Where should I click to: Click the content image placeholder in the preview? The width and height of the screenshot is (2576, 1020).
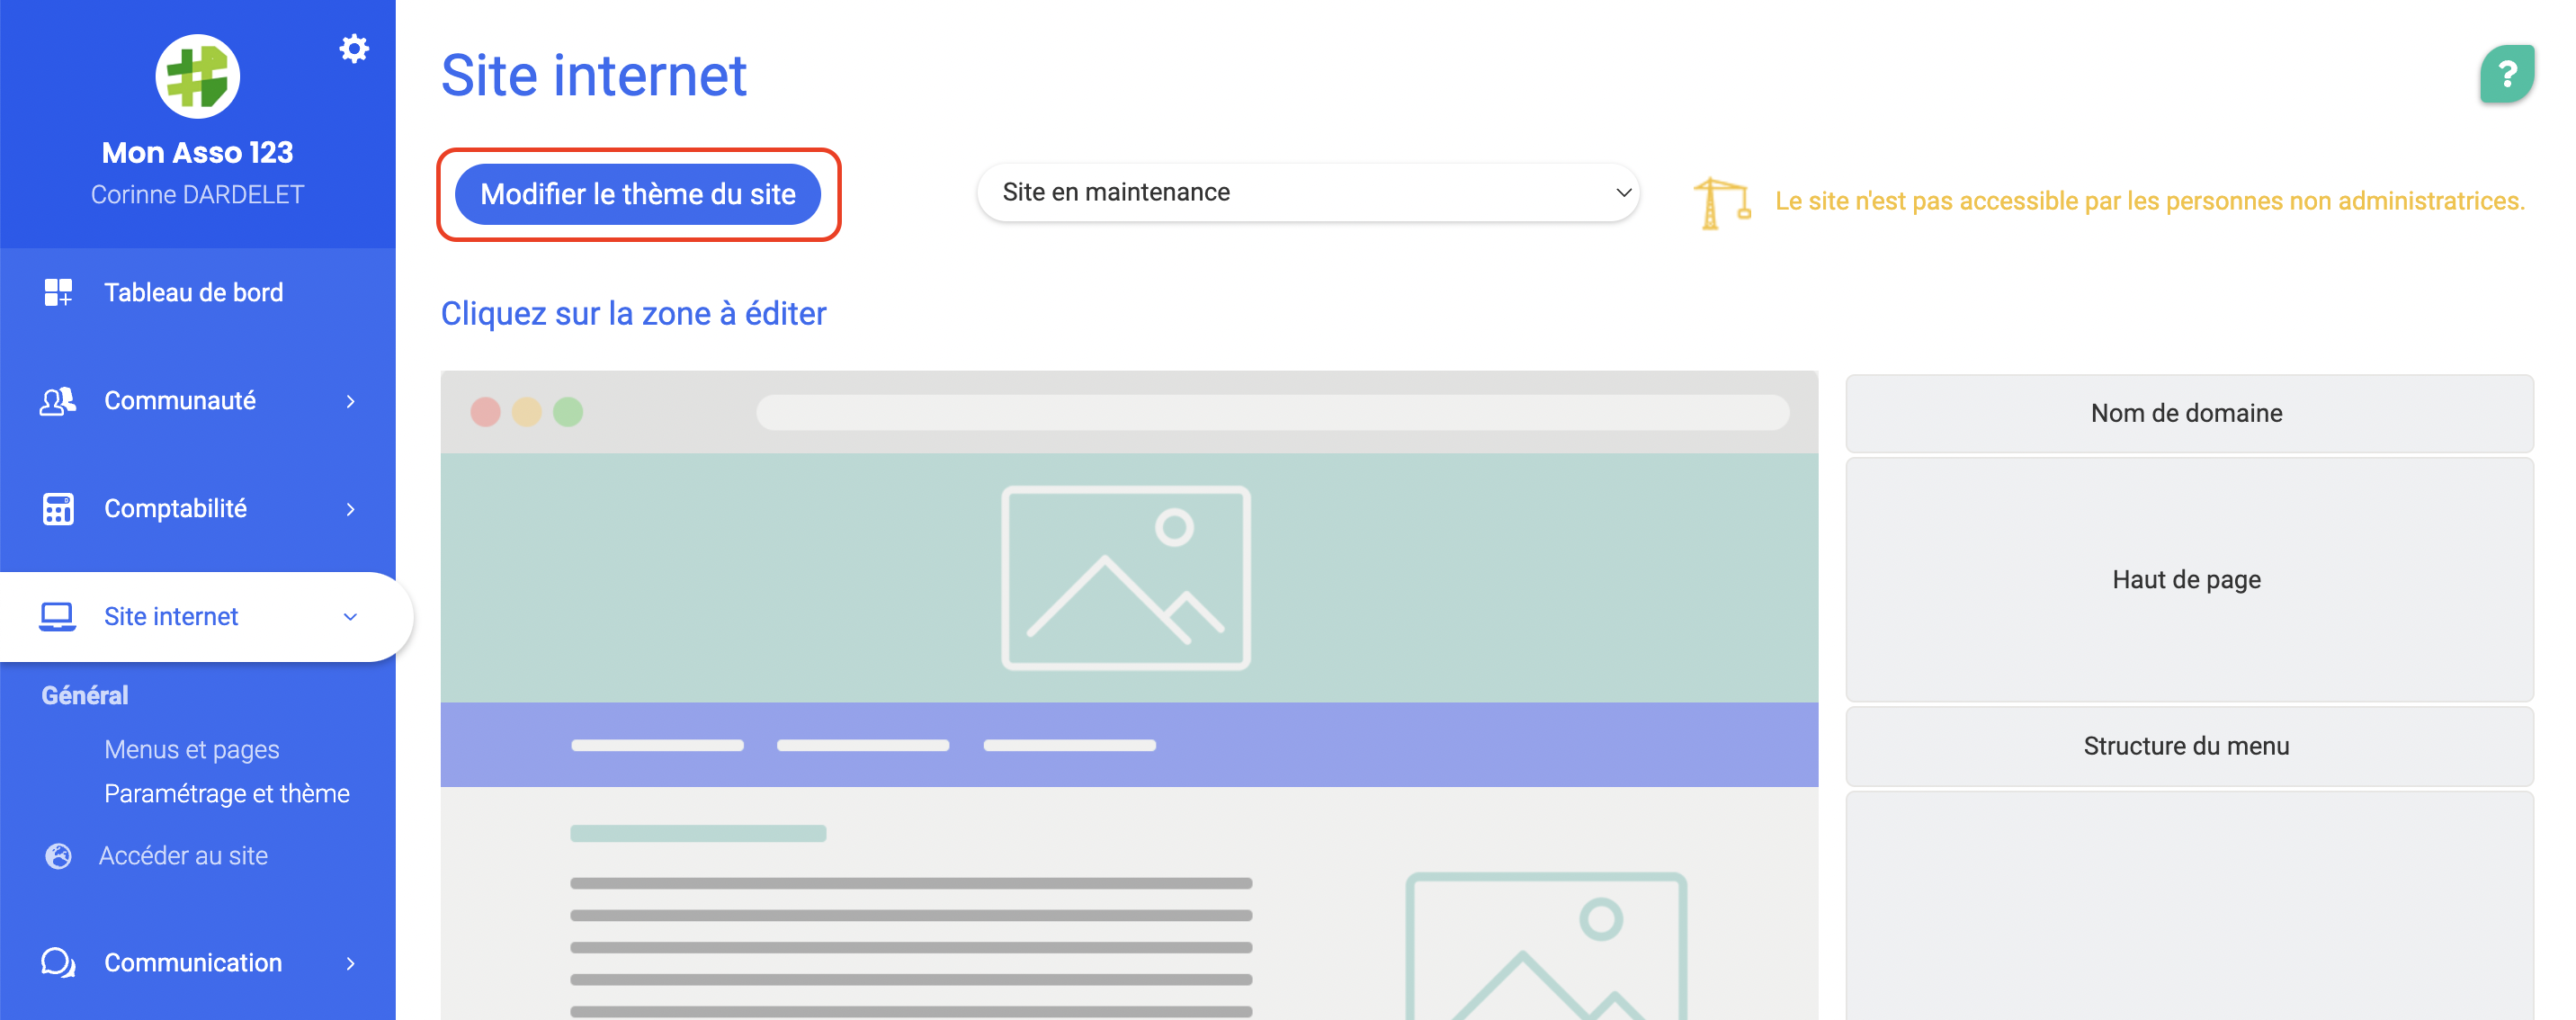[1546, 945]
